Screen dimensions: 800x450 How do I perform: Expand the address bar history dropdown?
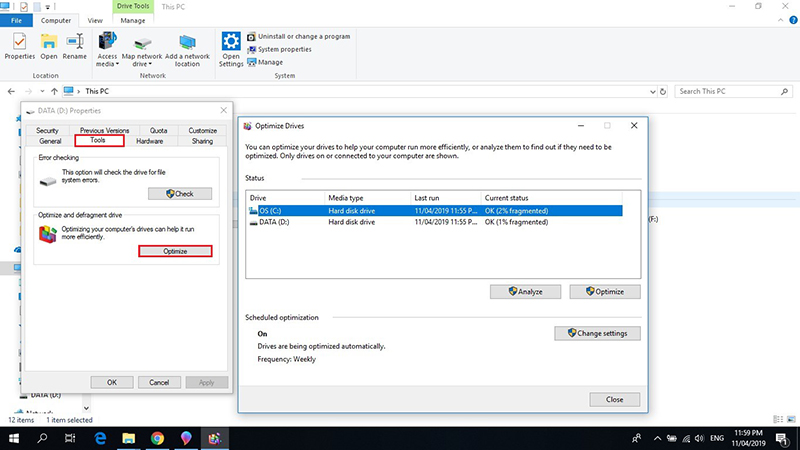point(653,92)
